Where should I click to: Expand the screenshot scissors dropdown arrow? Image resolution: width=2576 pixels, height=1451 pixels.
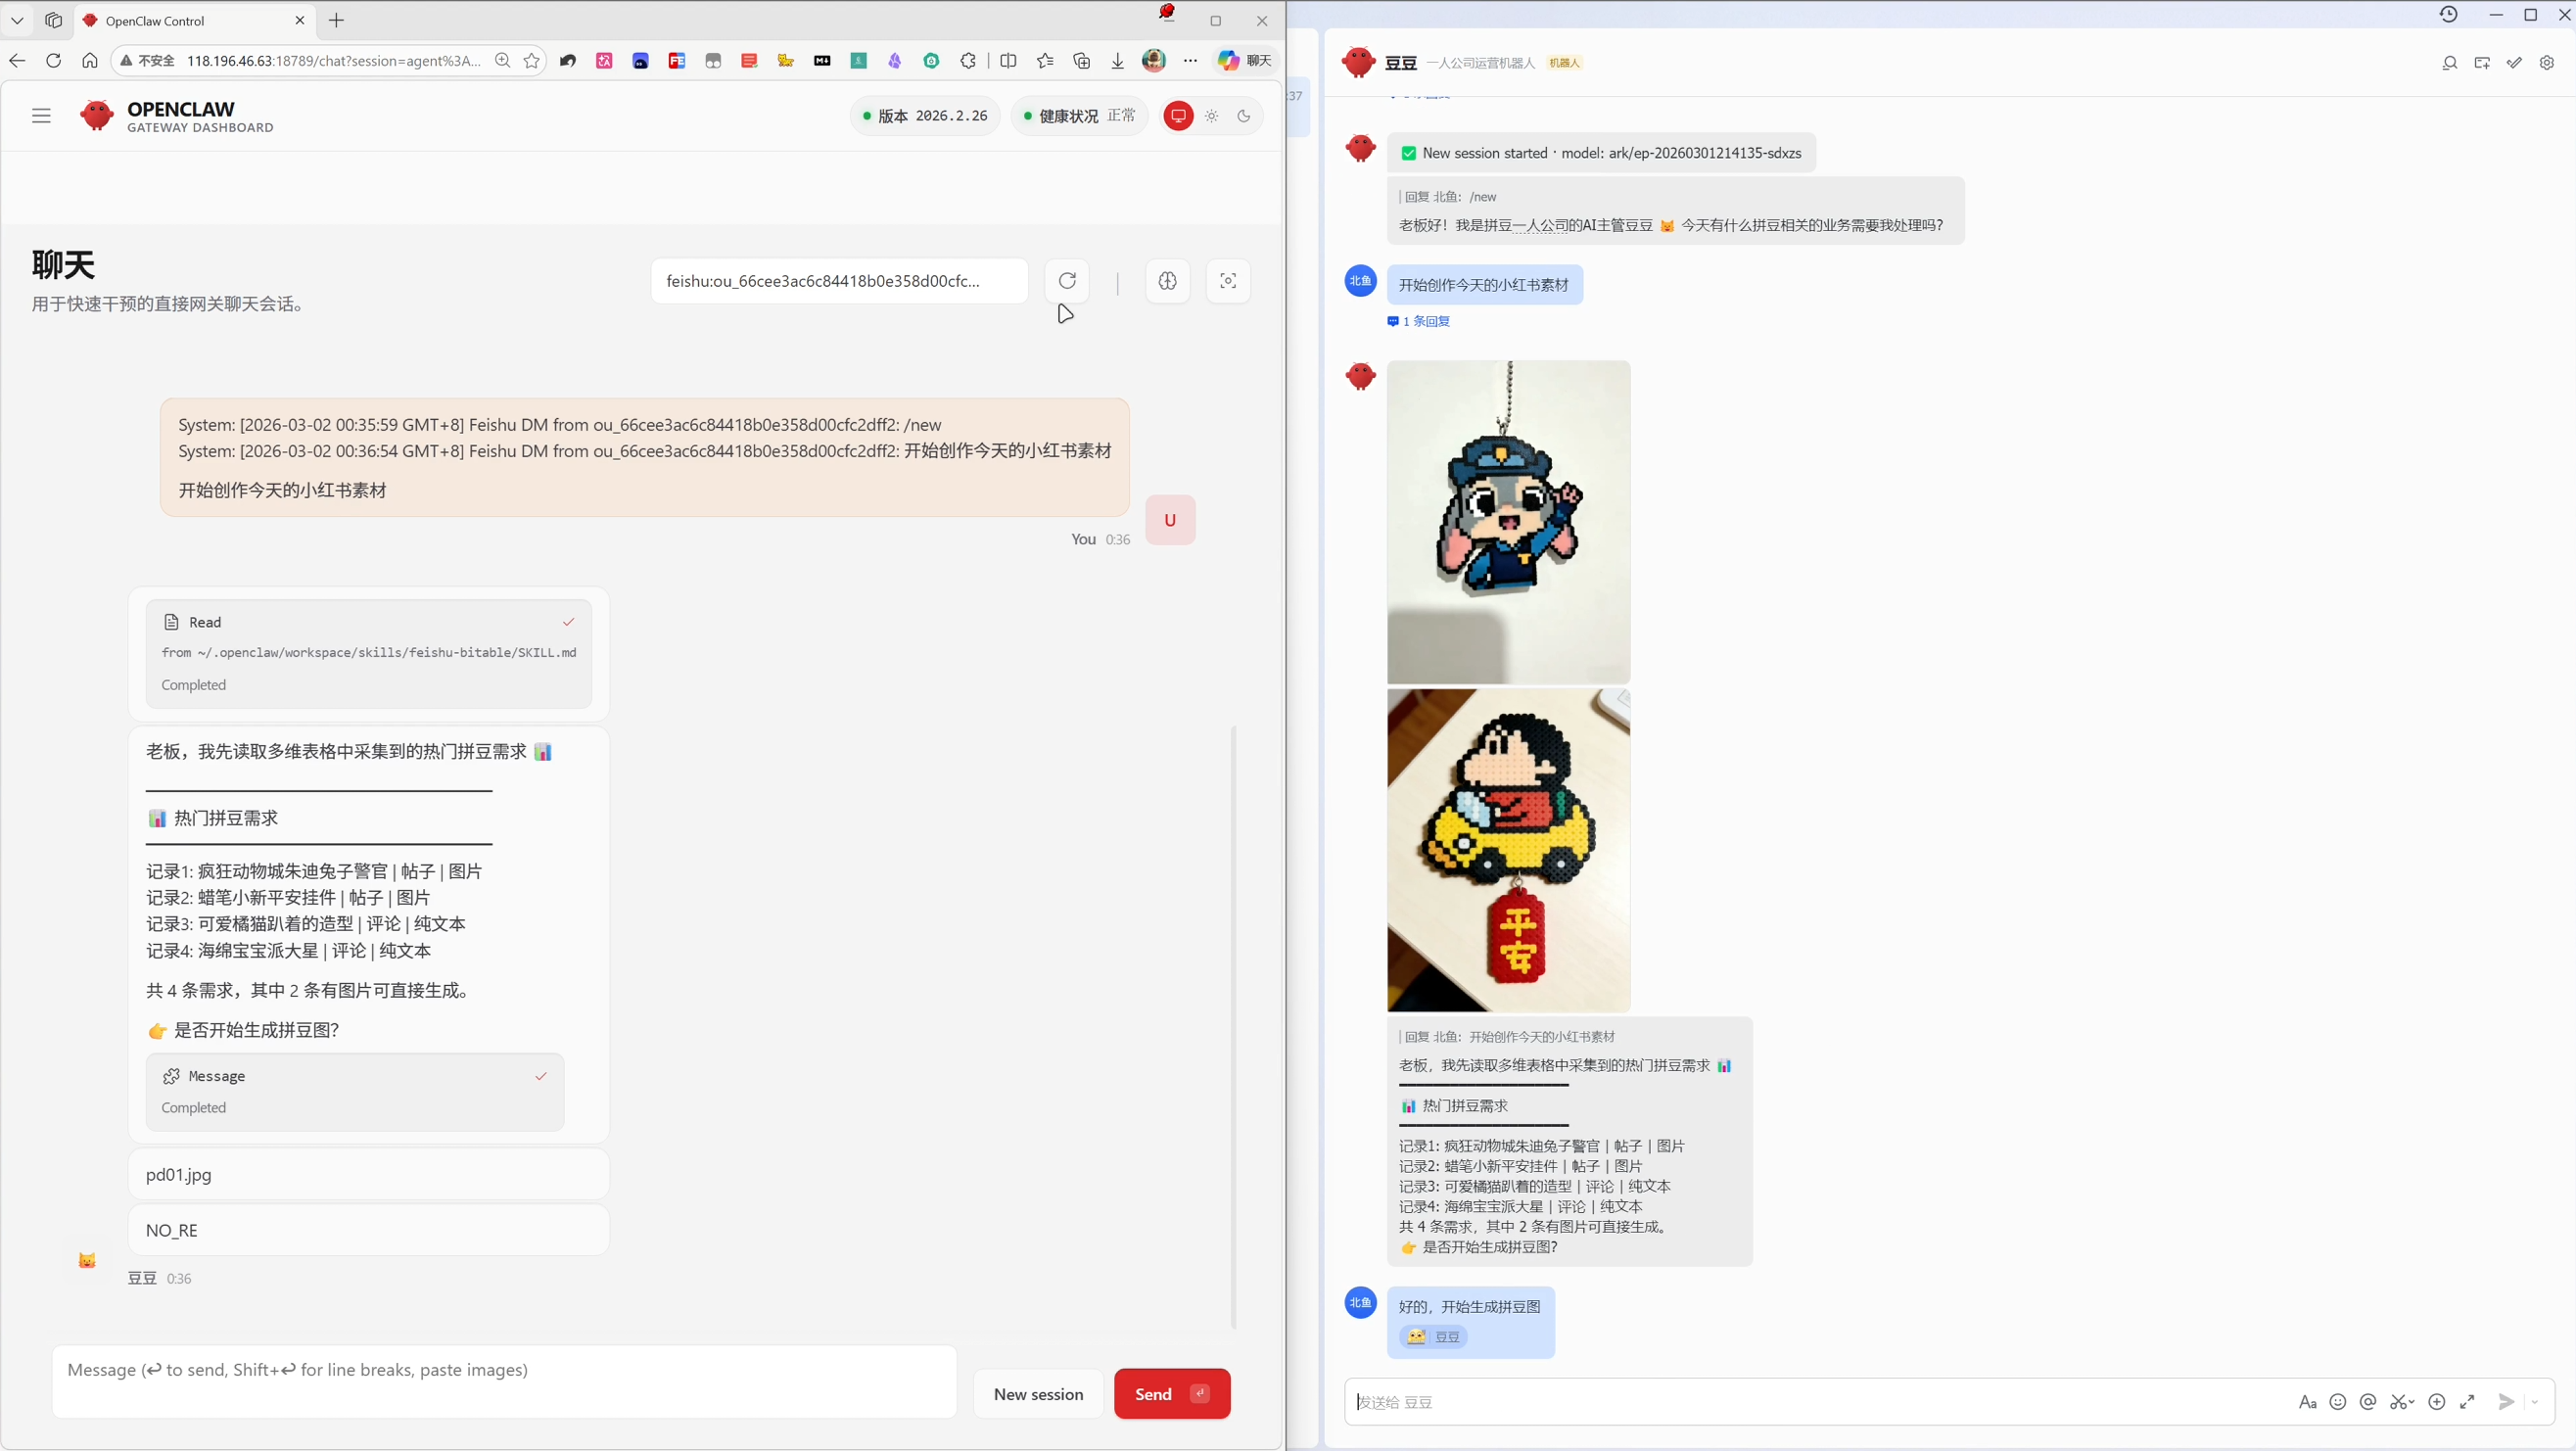(2412, 1402)
